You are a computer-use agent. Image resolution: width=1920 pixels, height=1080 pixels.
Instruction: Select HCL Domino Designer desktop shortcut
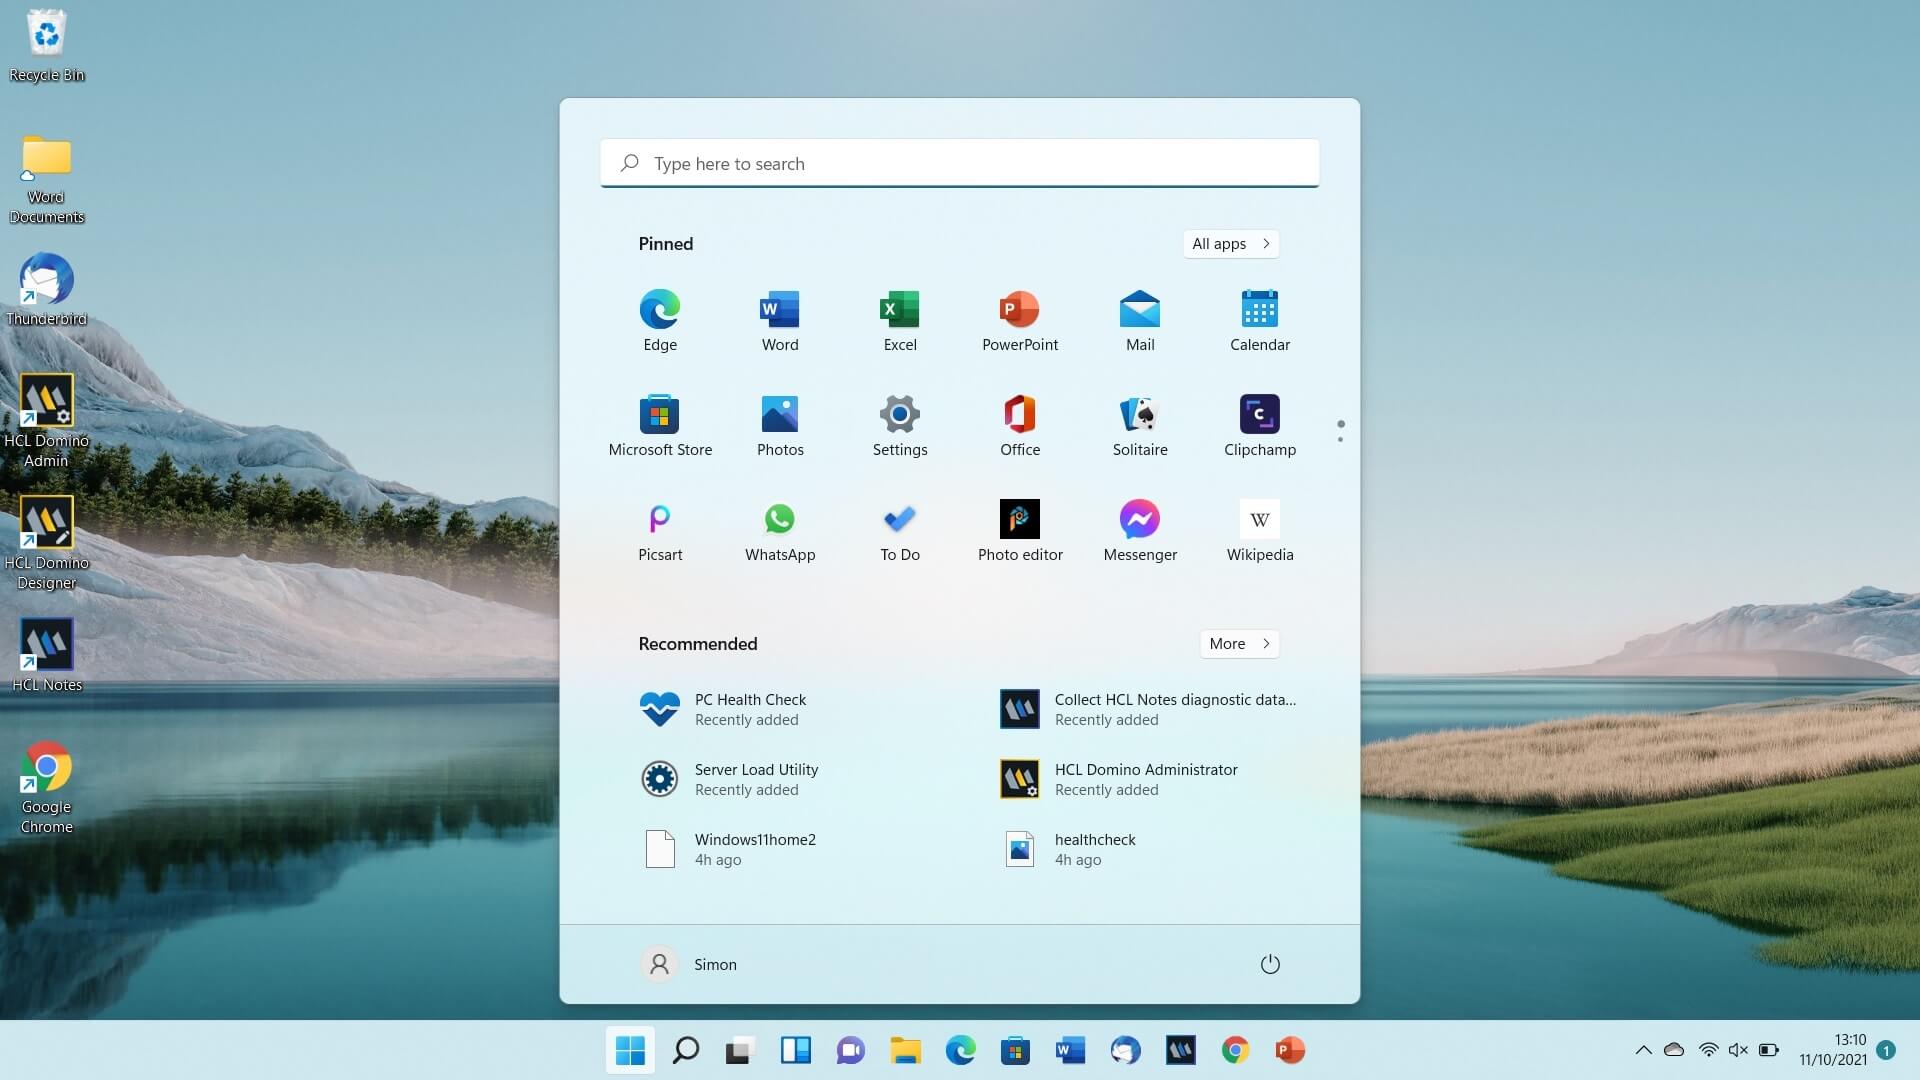click(46, 543)
